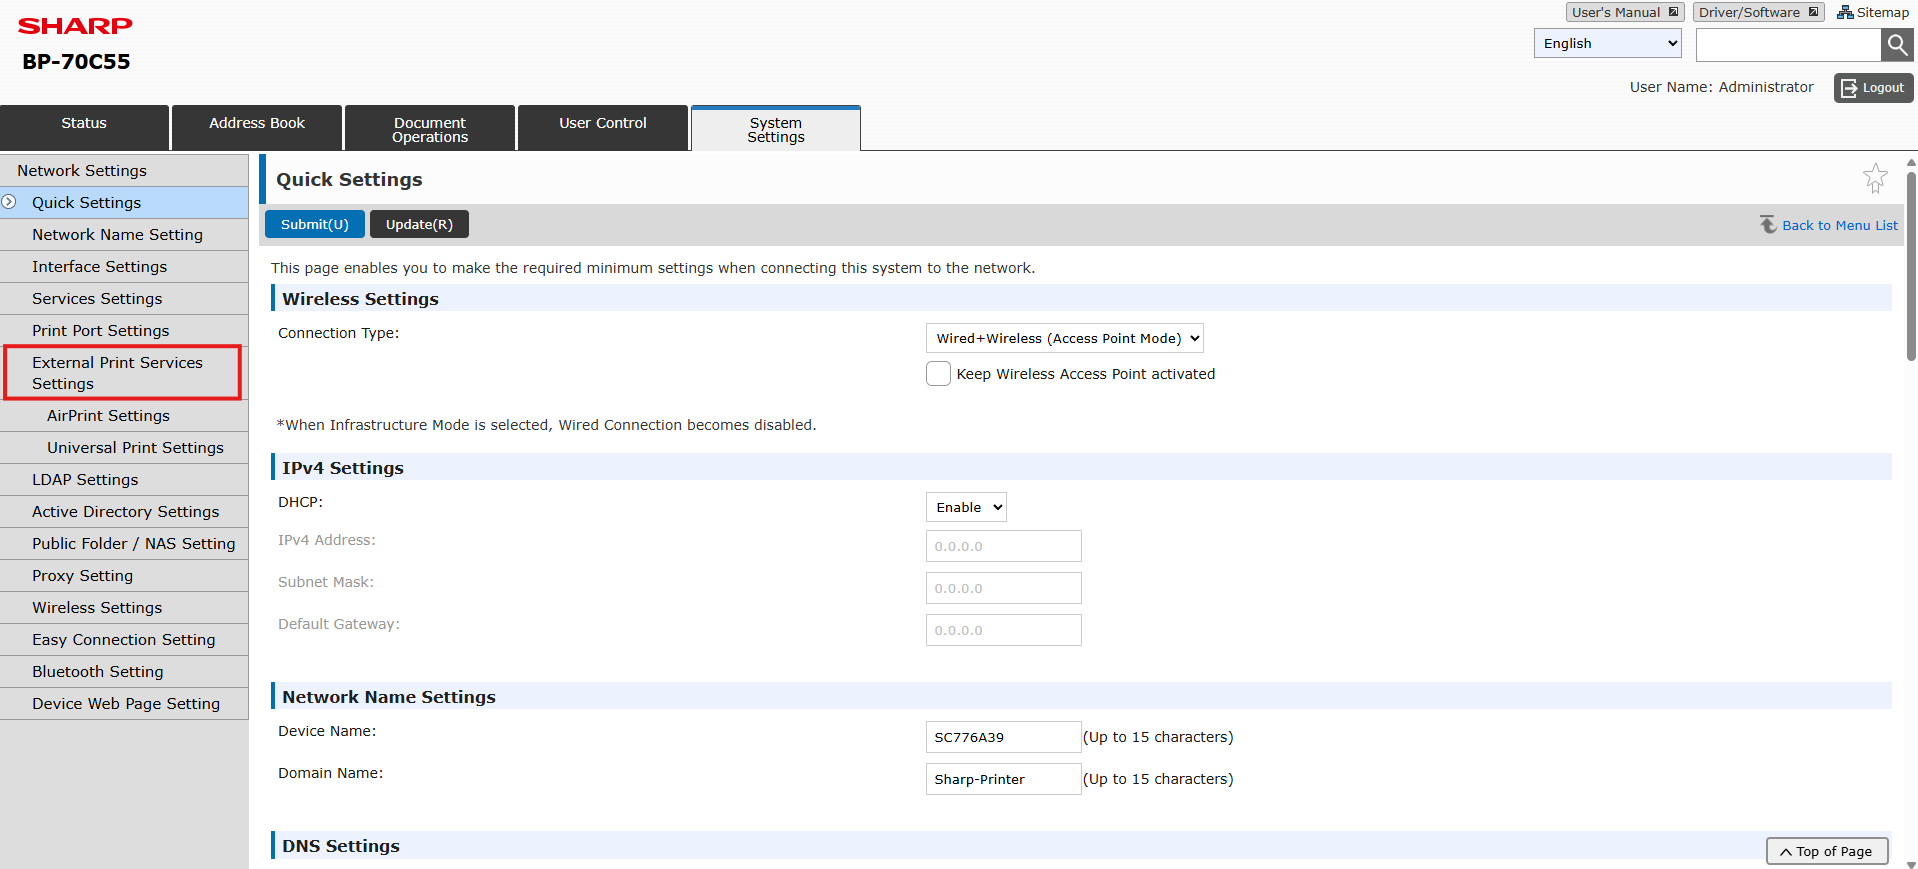This screenshot has width=1918, height=869.
Task: Open the Connection Type dropdown
Action: click(x=1064, y=338)
